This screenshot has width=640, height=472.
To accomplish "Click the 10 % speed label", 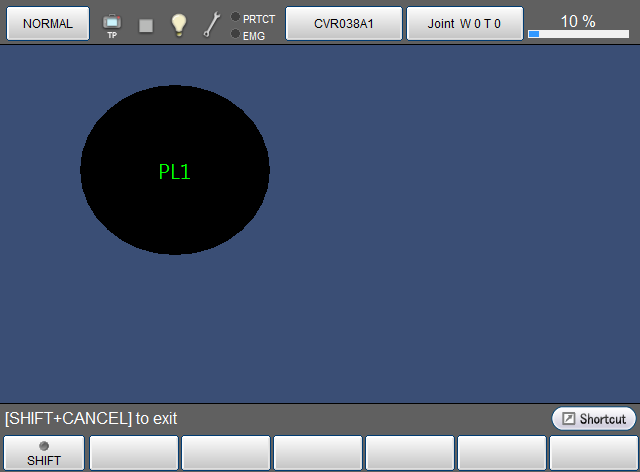I will click(578, 21).
